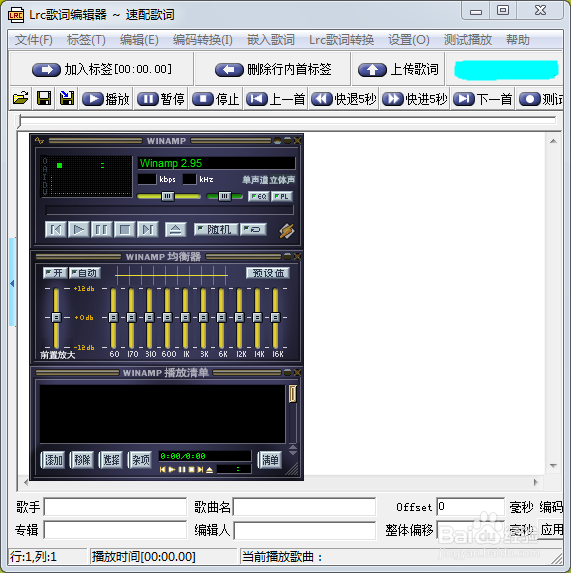Click playlist 添加 add button
Image resolution: width=571 pixels, height=573 pixels.
pos(53,460)
